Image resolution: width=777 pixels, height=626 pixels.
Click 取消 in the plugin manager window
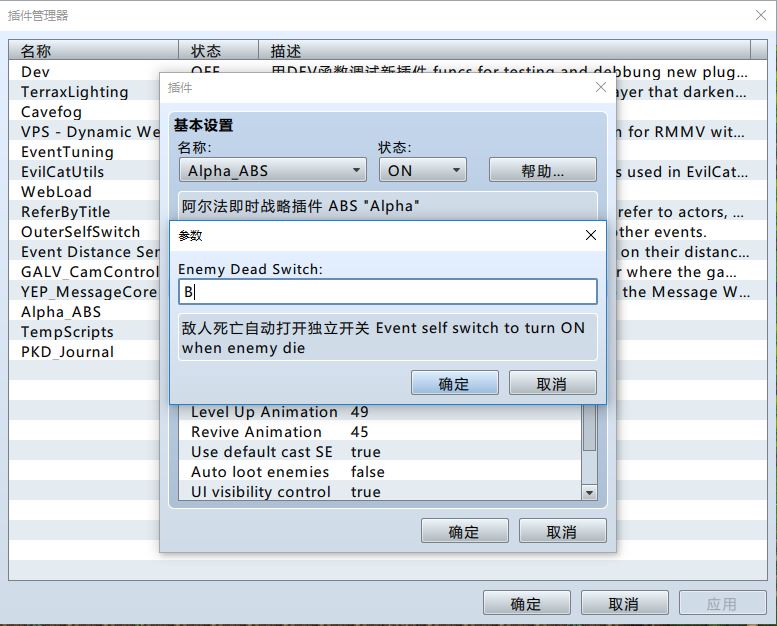pos(624,603)
